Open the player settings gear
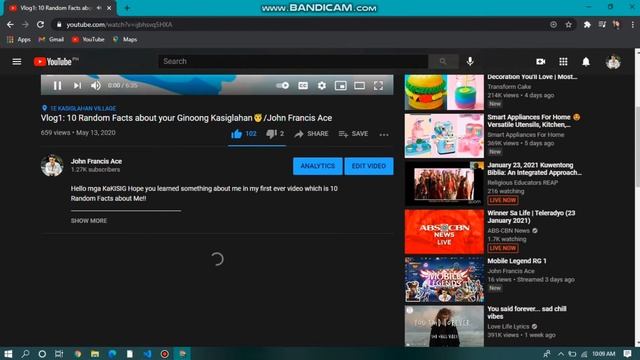The image size is (640, 360). (322, 85)
